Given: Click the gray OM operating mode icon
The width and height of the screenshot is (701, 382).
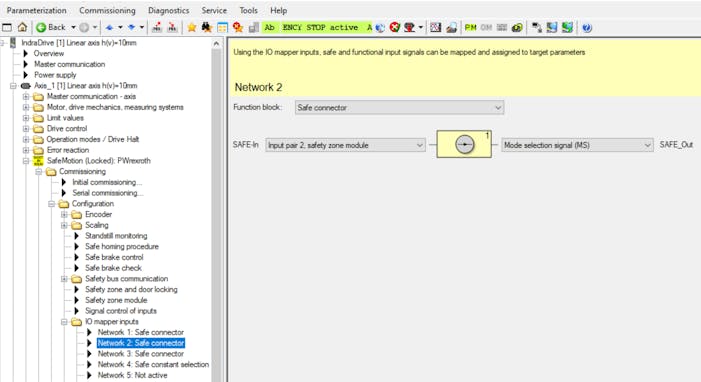Looking at the screenshot, I should pos(486,27).
